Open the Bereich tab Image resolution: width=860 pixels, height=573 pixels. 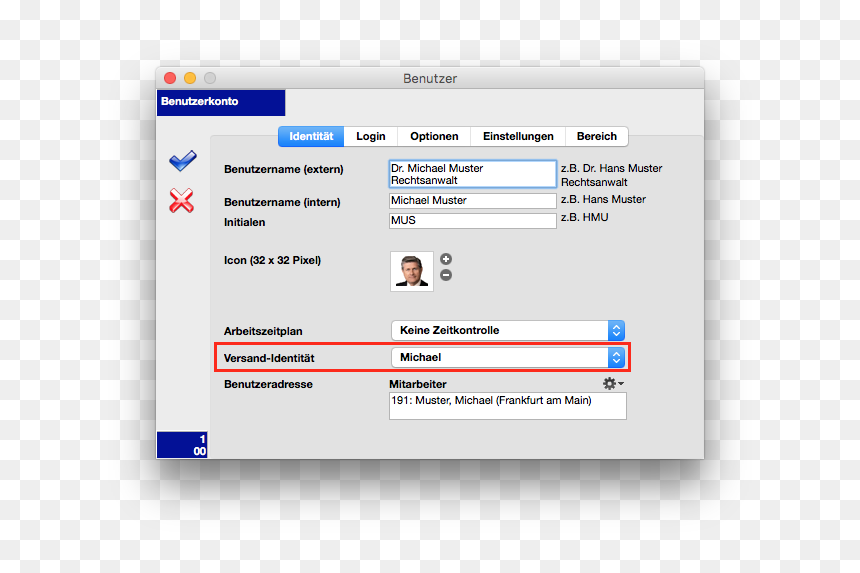[597, 136]
